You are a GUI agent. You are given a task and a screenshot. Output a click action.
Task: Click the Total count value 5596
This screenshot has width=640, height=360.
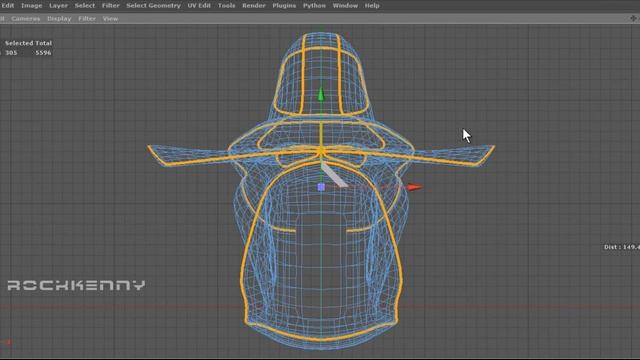tap(43, 53)
